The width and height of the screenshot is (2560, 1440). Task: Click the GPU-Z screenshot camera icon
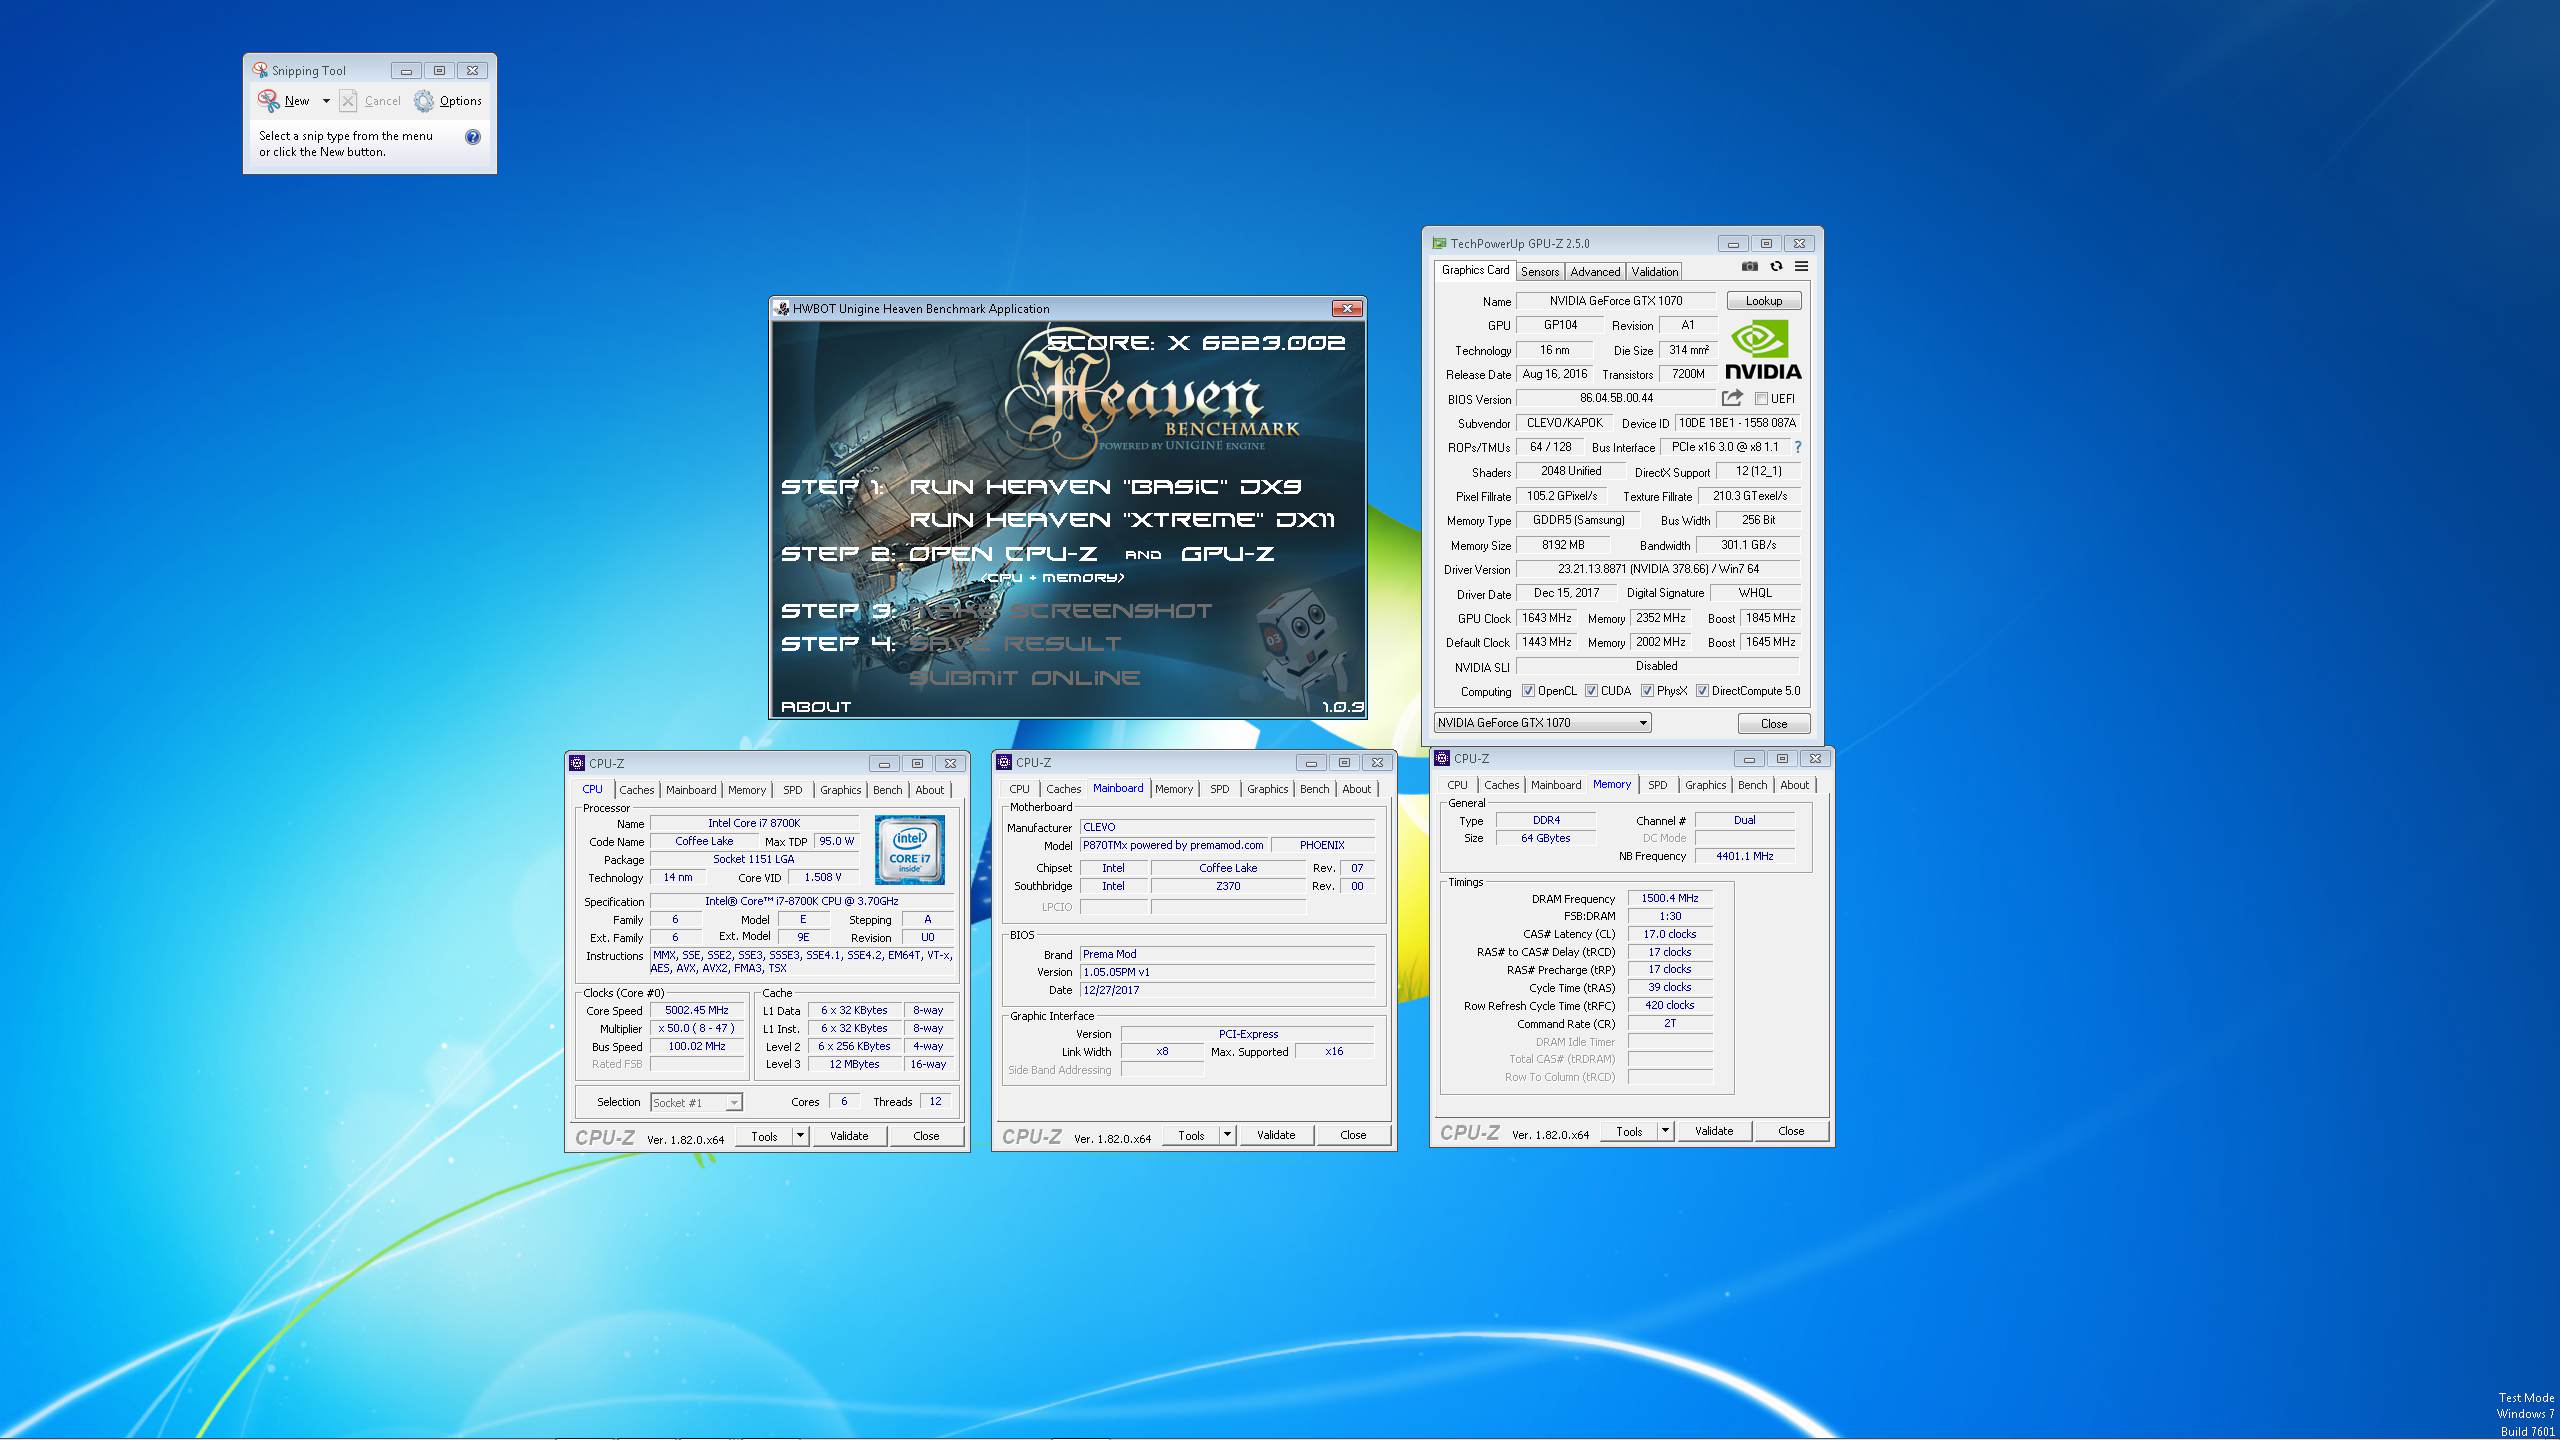(x=1749, y=266)
